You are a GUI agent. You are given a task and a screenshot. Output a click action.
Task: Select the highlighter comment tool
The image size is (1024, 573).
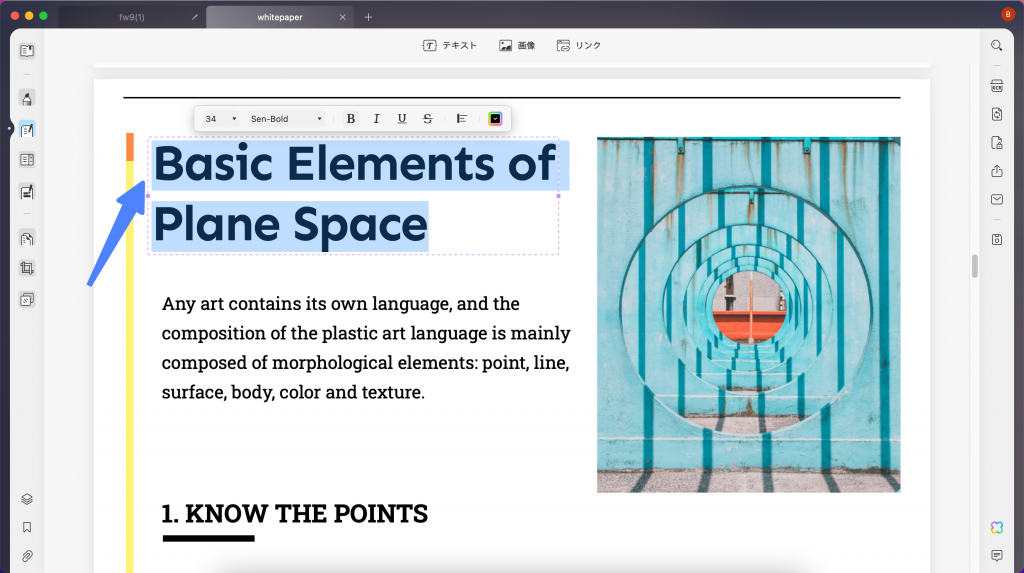tap(27, 98)
